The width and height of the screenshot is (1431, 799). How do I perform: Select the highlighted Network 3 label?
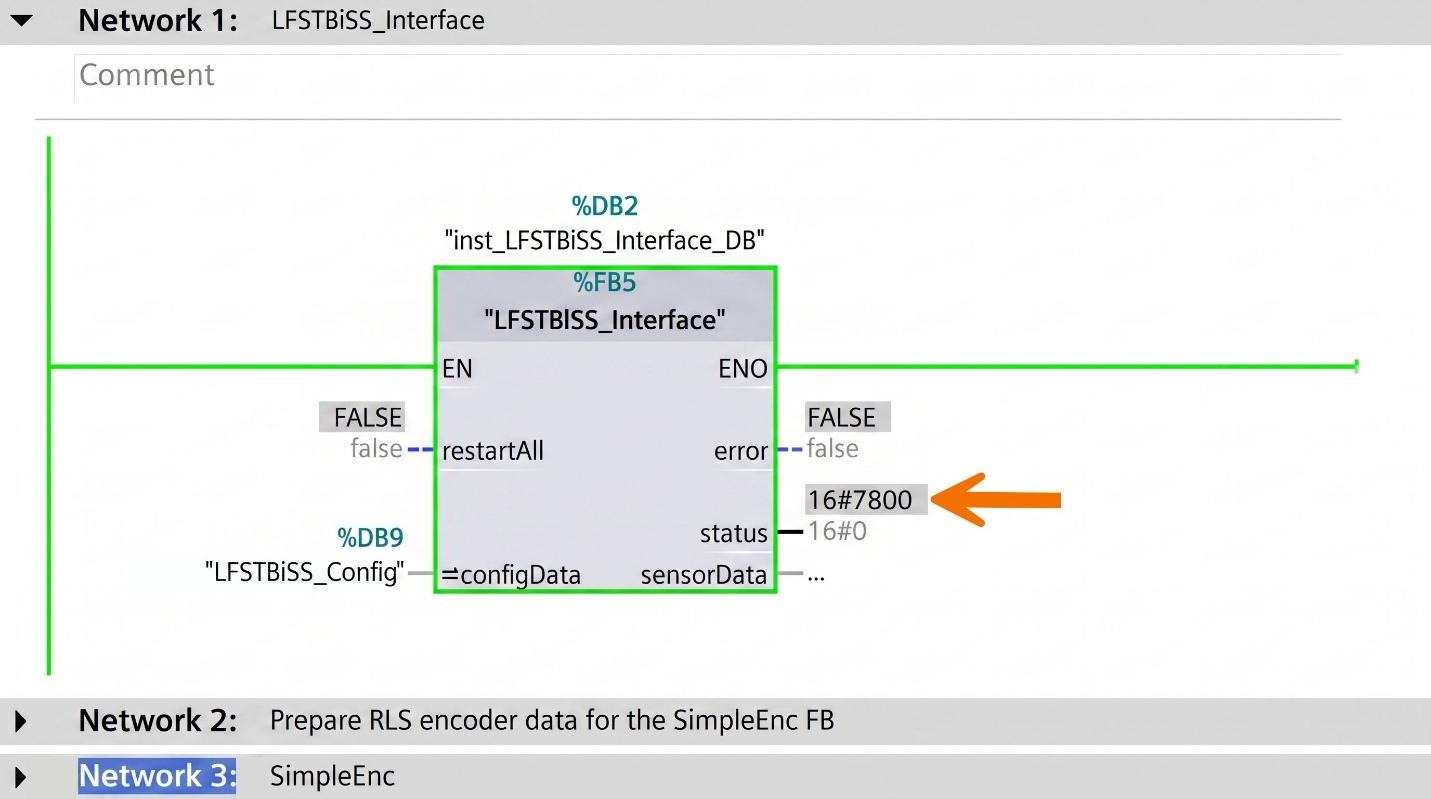(157, 776)
